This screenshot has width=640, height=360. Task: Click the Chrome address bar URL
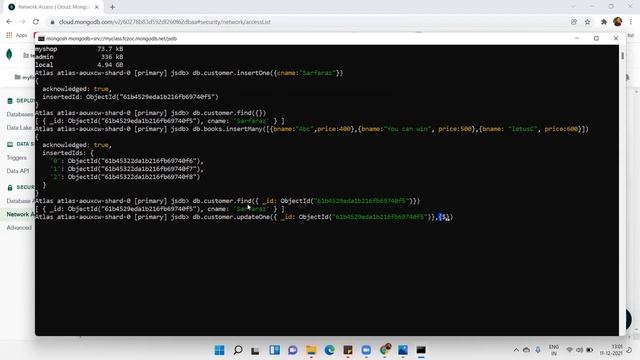164,22
